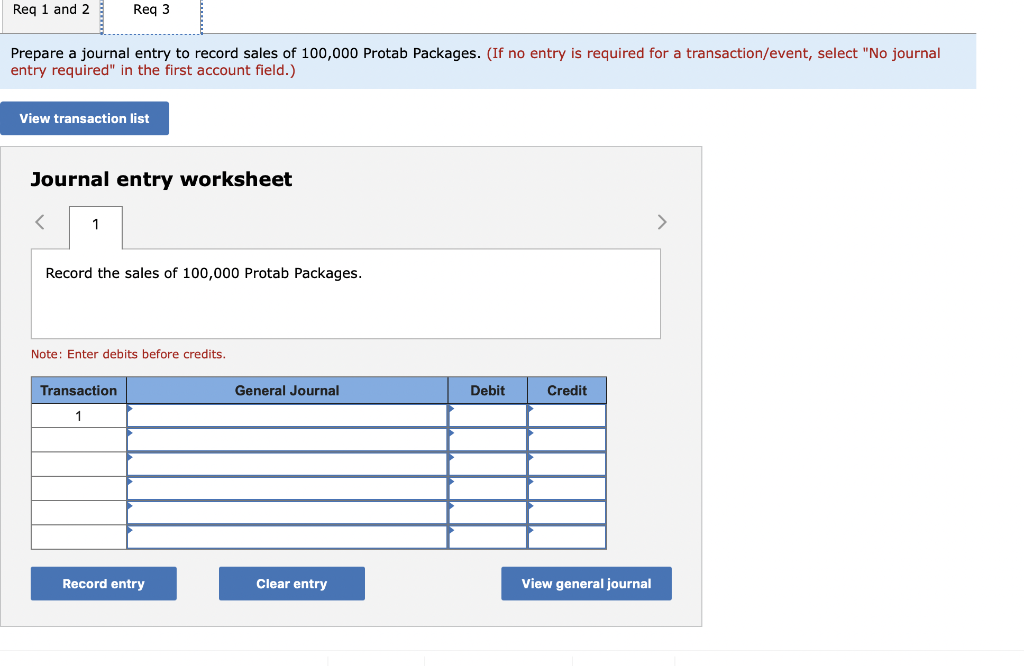Click the Clear entry button
This screenshot has height=666, width=1024.
291,583
